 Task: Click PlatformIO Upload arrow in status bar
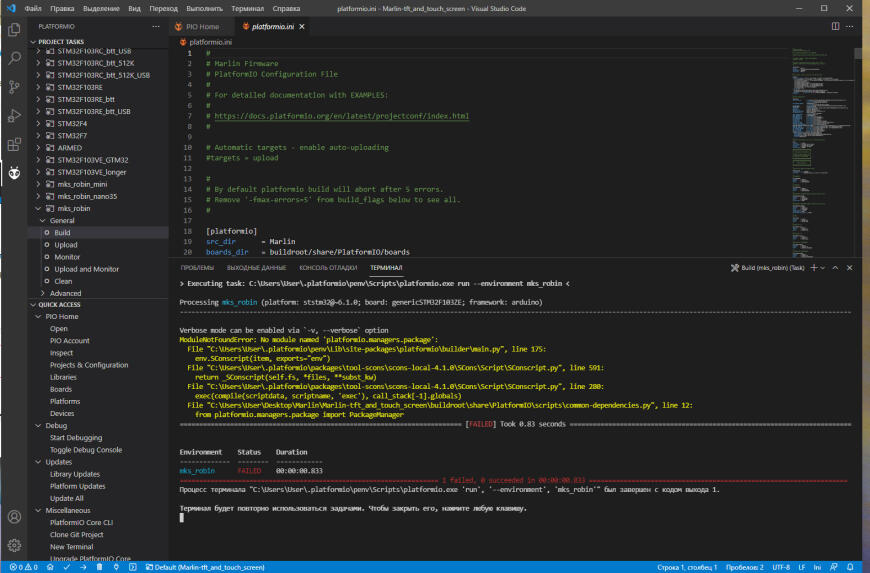[x=83, y=567]
